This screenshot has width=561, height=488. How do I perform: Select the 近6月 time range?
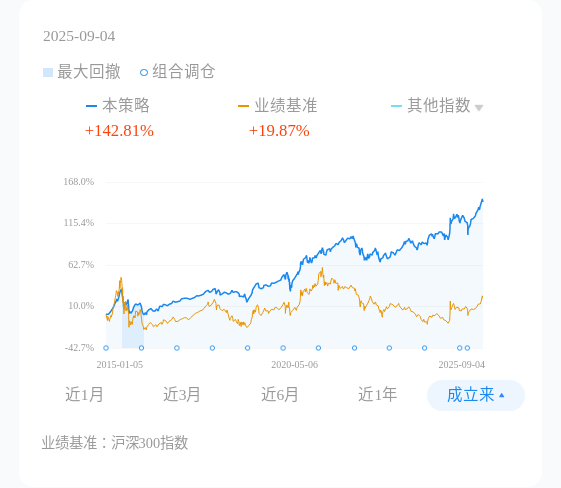(x=280, y=395)
